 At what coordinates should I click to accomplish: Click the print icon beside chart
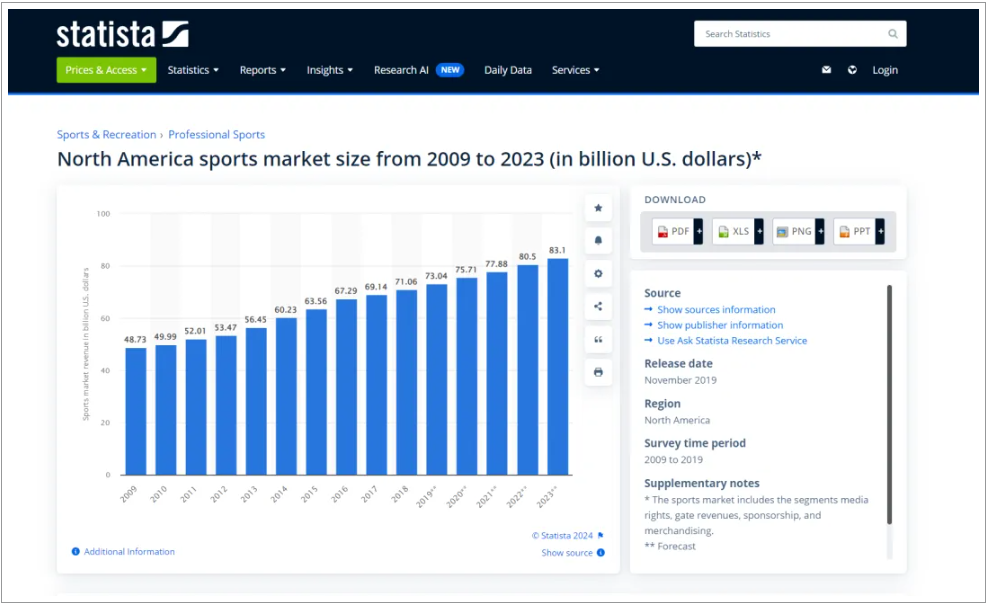point(598,372)
